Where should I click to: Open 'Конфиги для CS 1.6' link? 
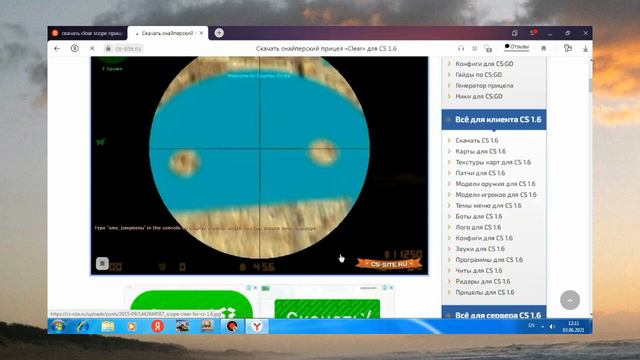[x=484, y=238]
